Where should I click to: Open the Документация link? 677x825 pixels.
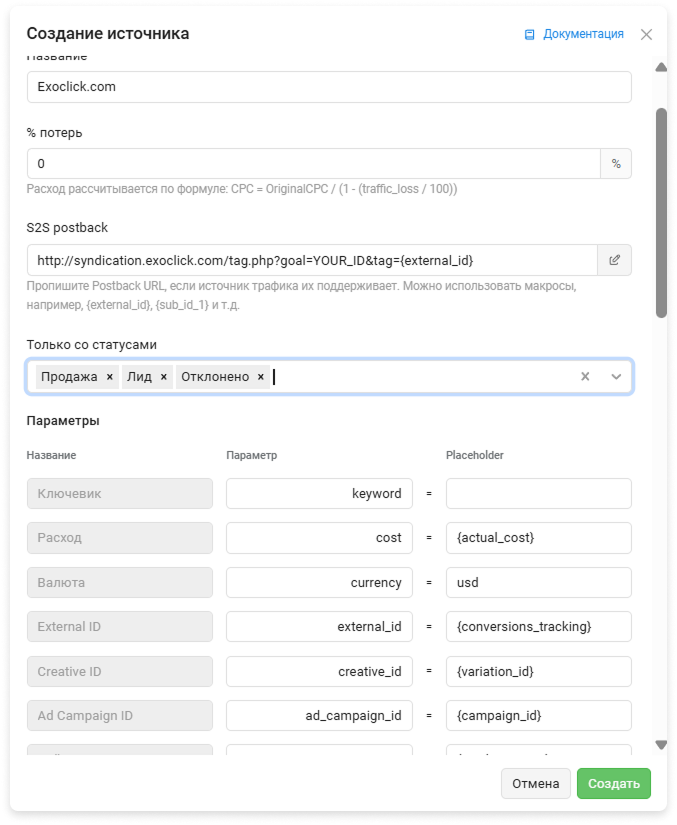[583, 34]
